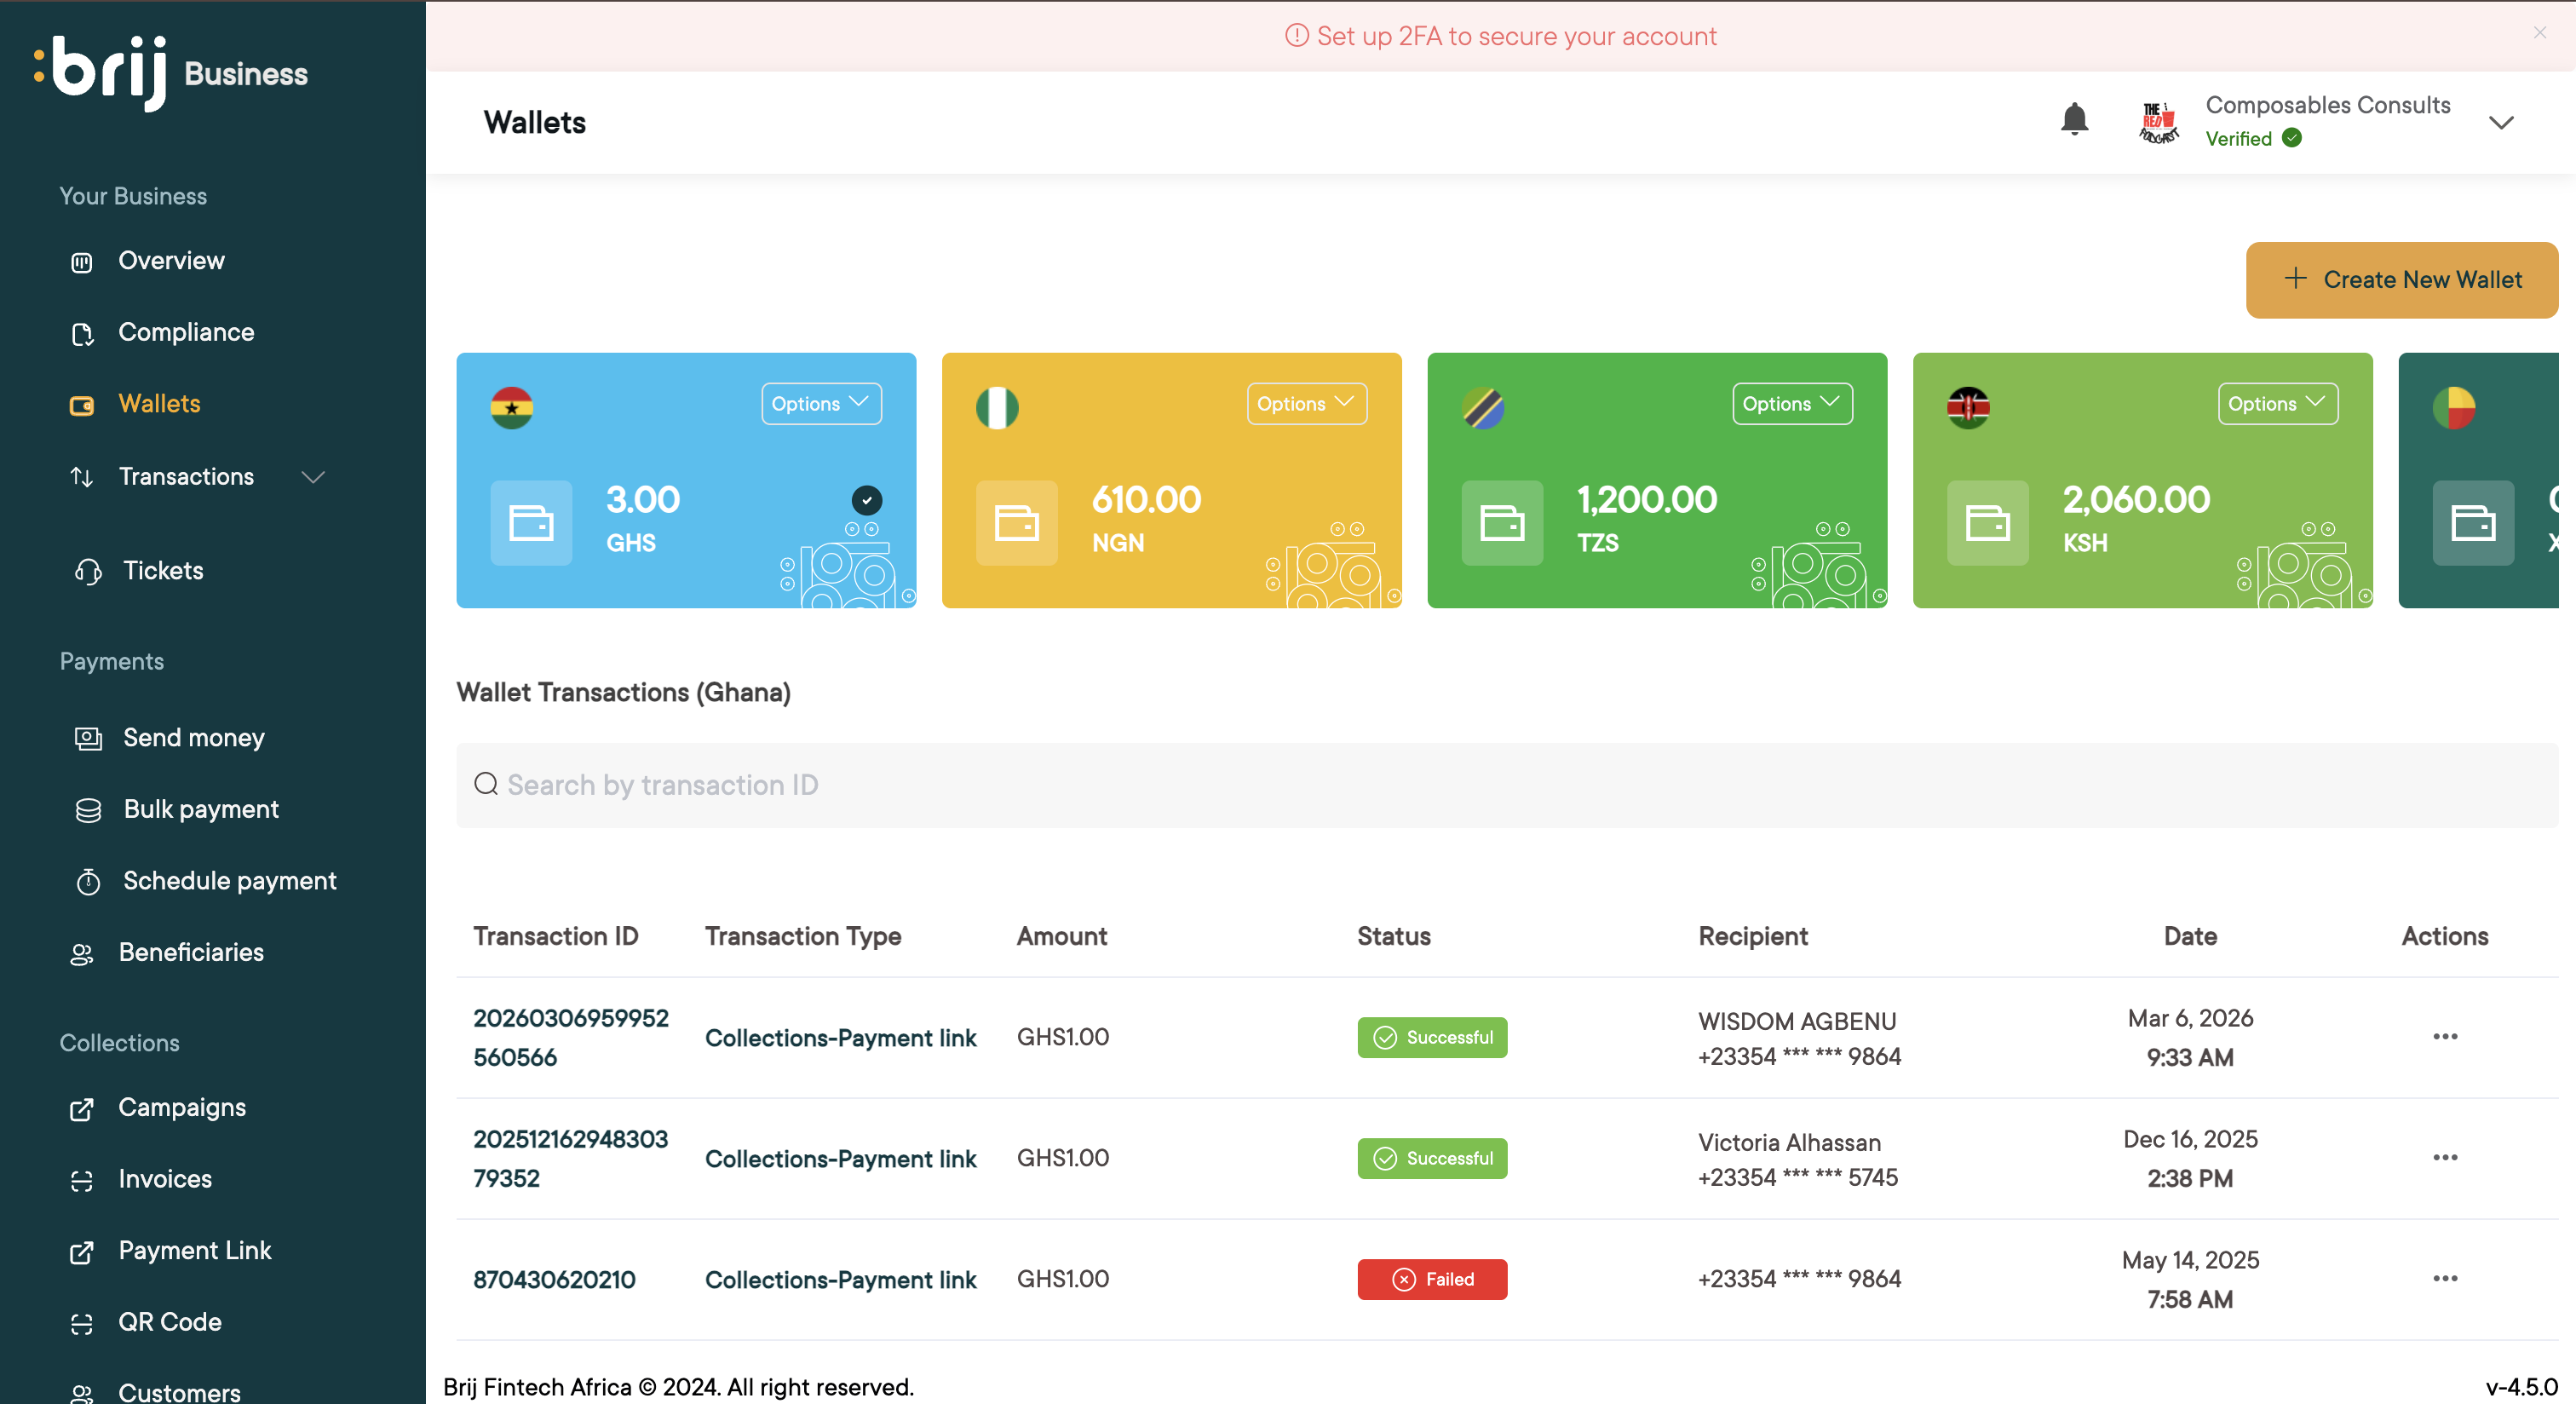This screenshot has width=2576, height=1404.
Task: Dismiss the 2FA setup banner
Action: pyautogui.click(x=2539, y=33)
